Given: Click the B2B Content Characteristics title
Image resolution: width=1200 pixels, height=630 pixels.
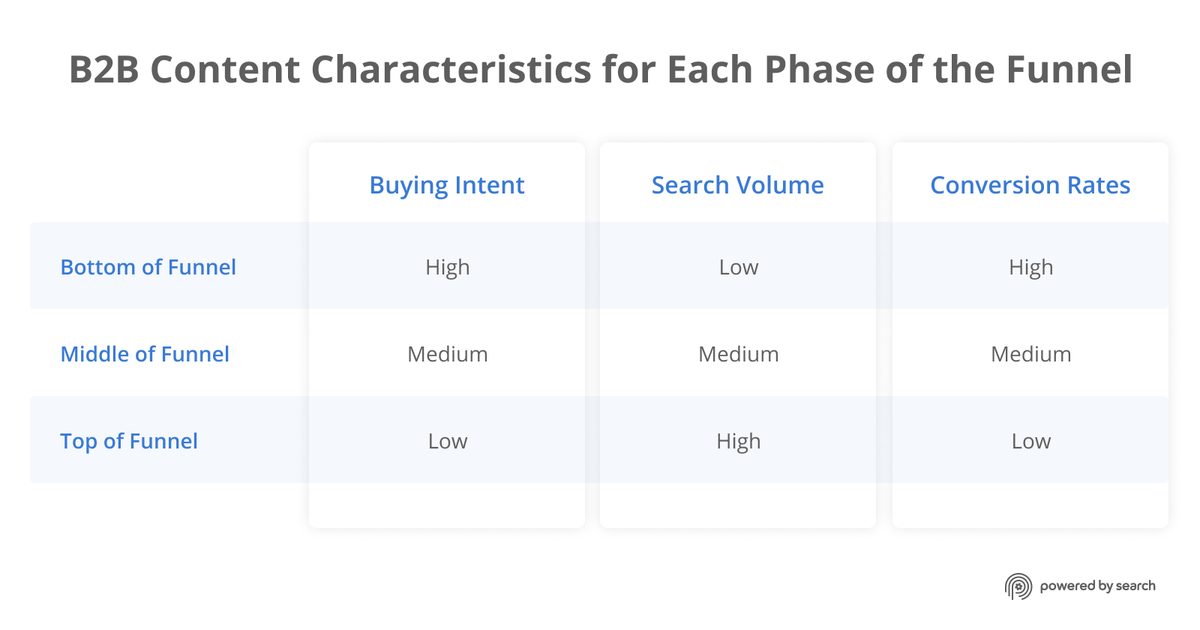Looking at the screenshot, I should pos(600,70).
